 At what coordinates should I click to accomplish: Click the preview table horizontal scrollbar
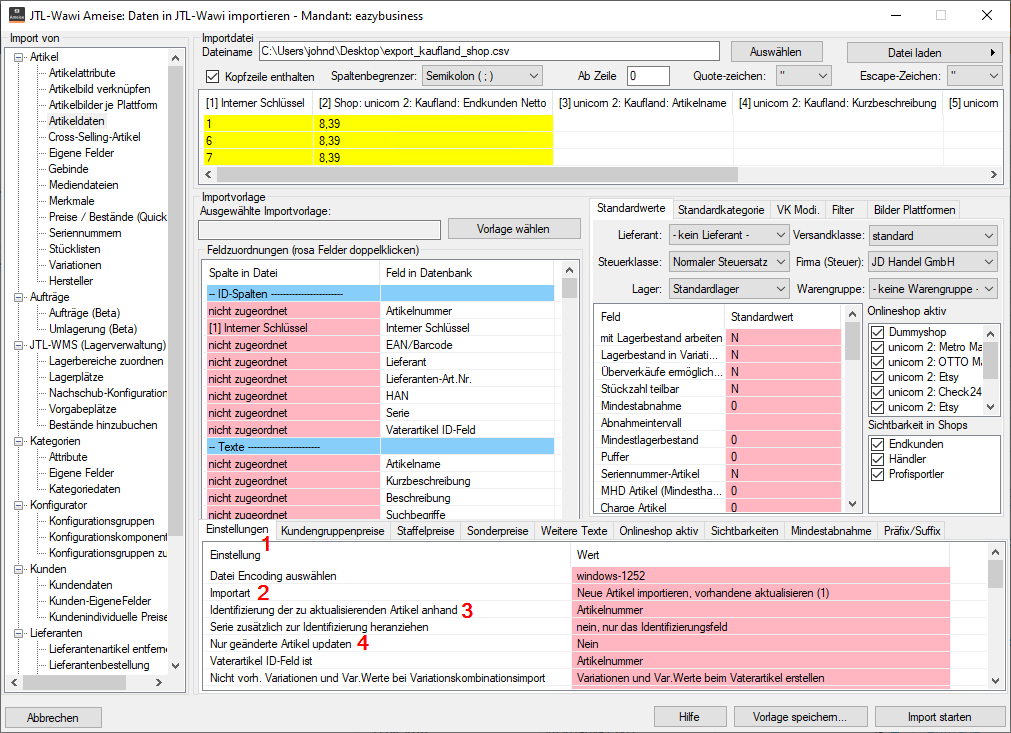pyautogui.click(x=478, y=175)
